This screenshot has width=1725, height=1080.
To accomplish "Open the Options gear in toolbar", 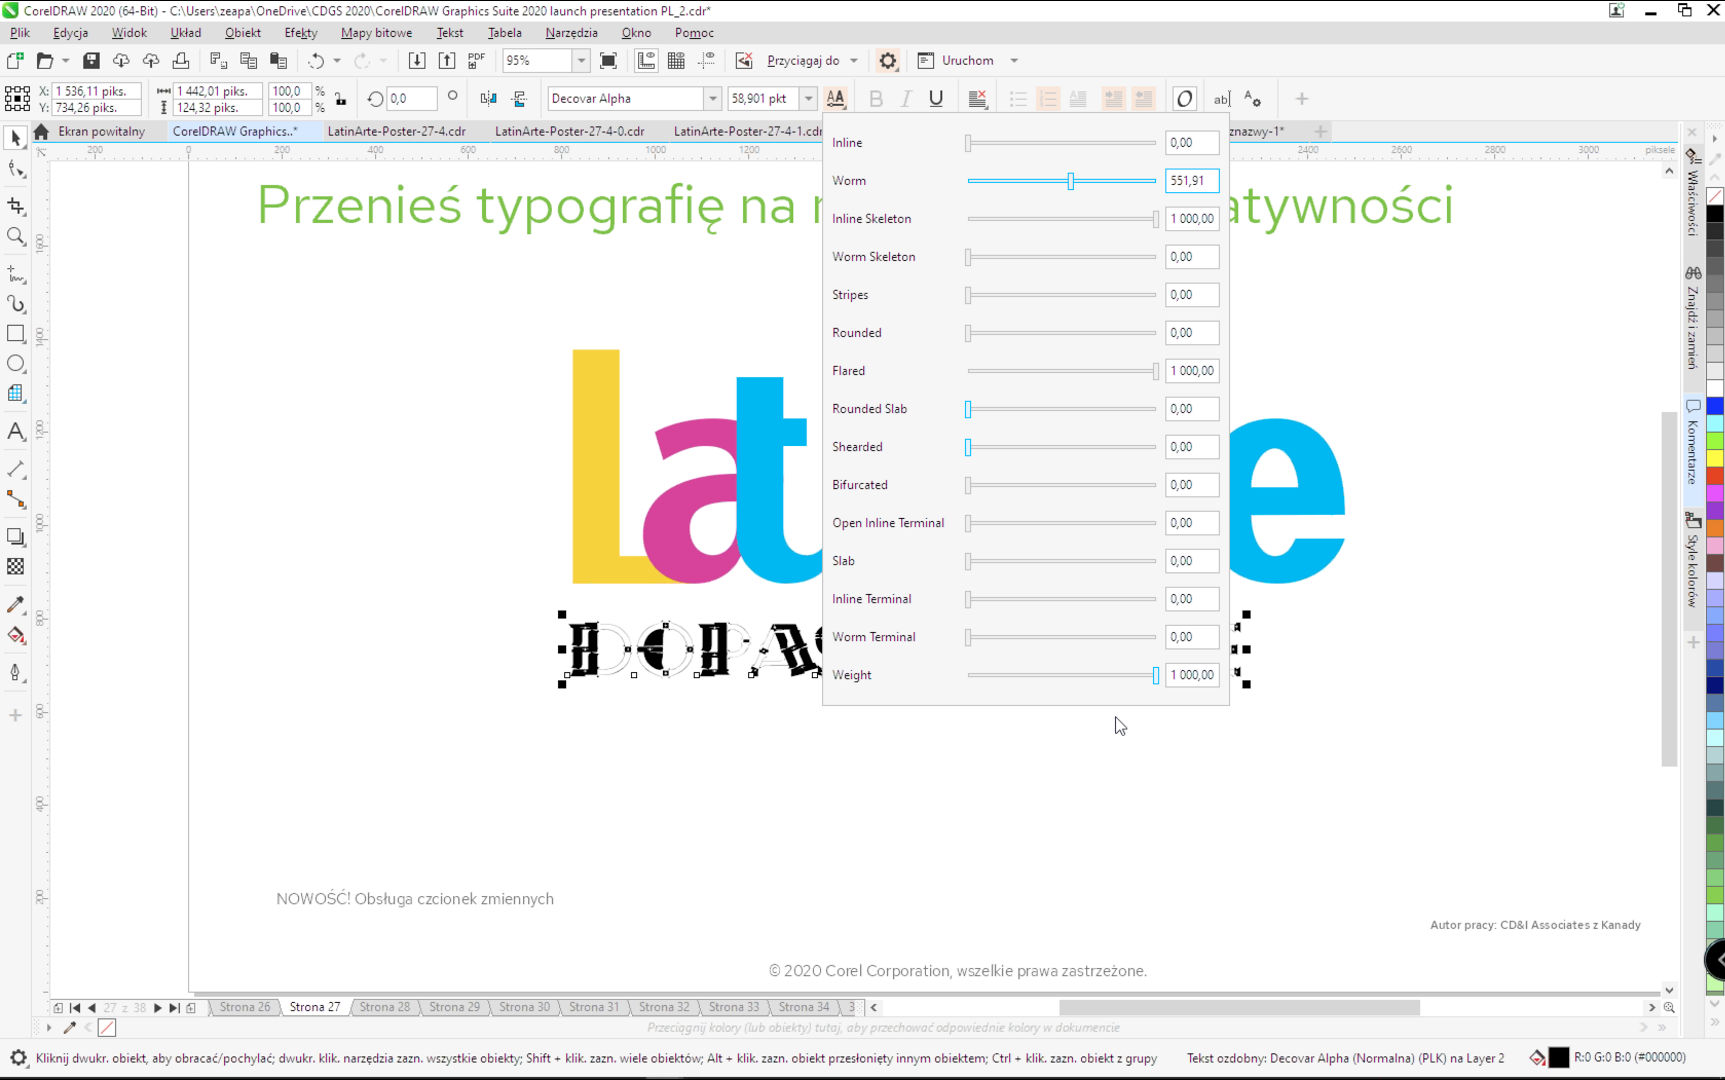I will 887,61.
